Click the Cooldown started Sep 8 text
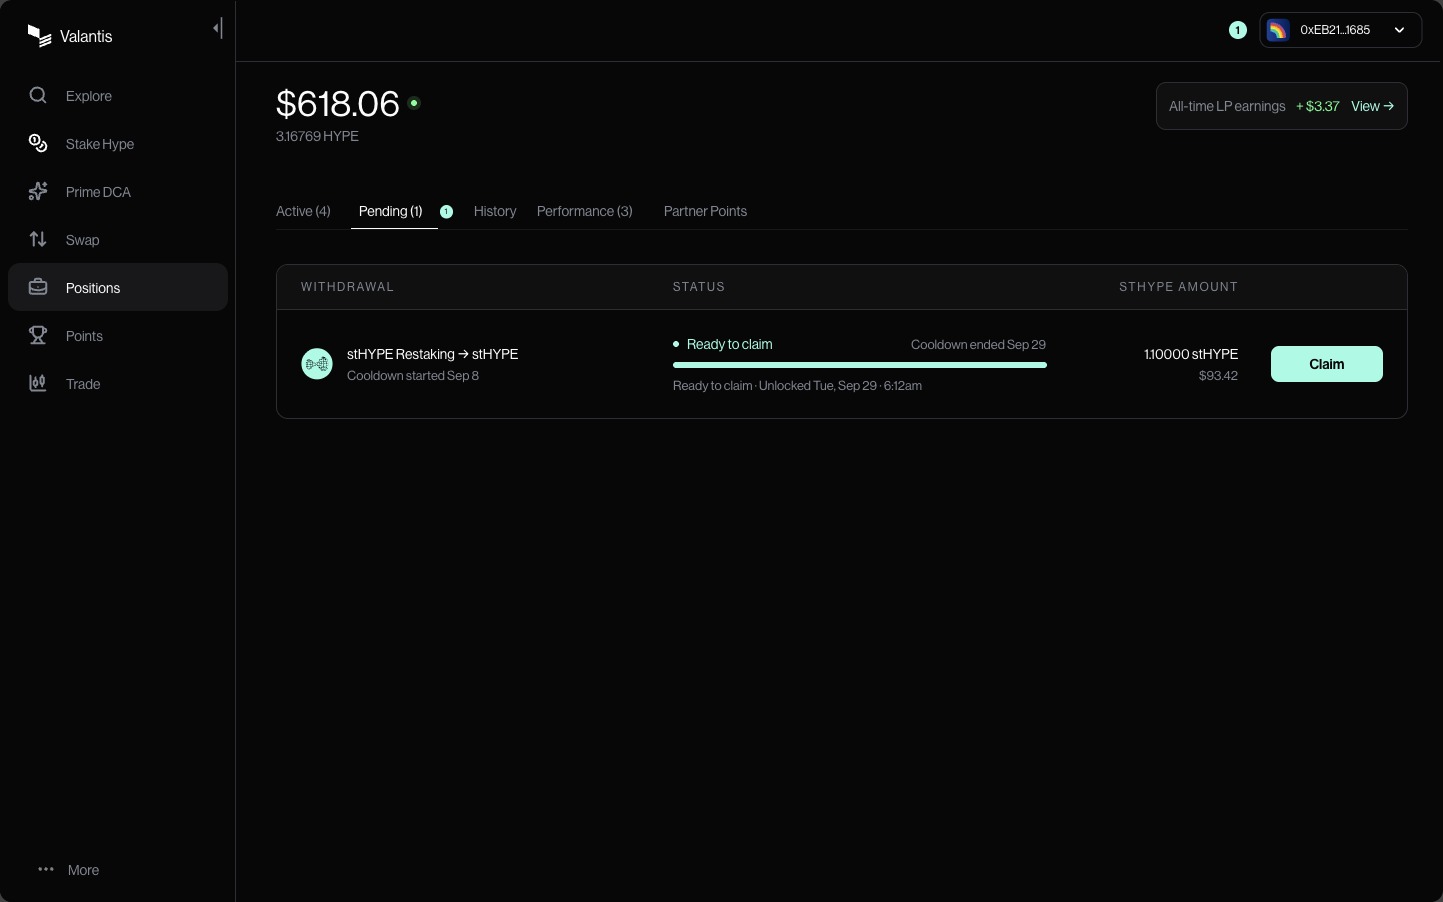The image size is (1443, 902). point(413,376)
